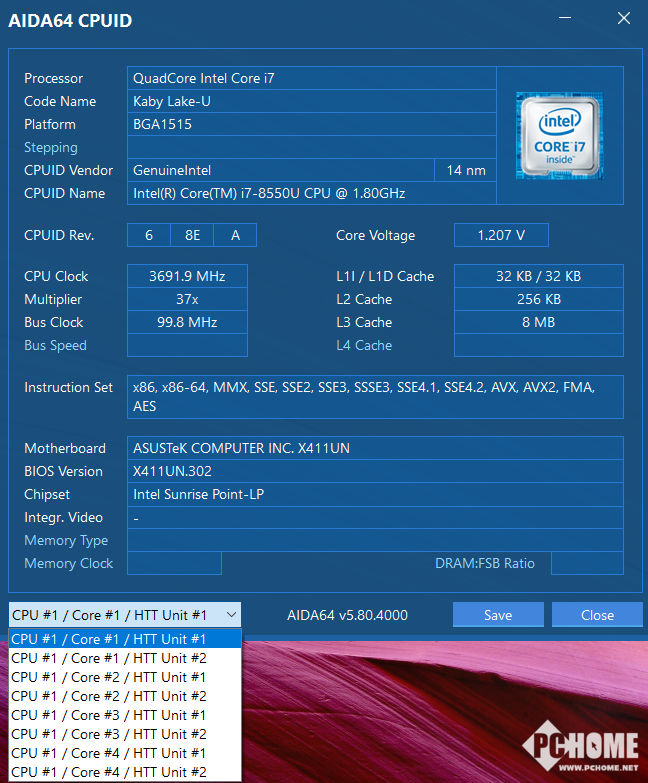Select CPU #1 / Core #4 / HTT Unit #2

[125, 772]
